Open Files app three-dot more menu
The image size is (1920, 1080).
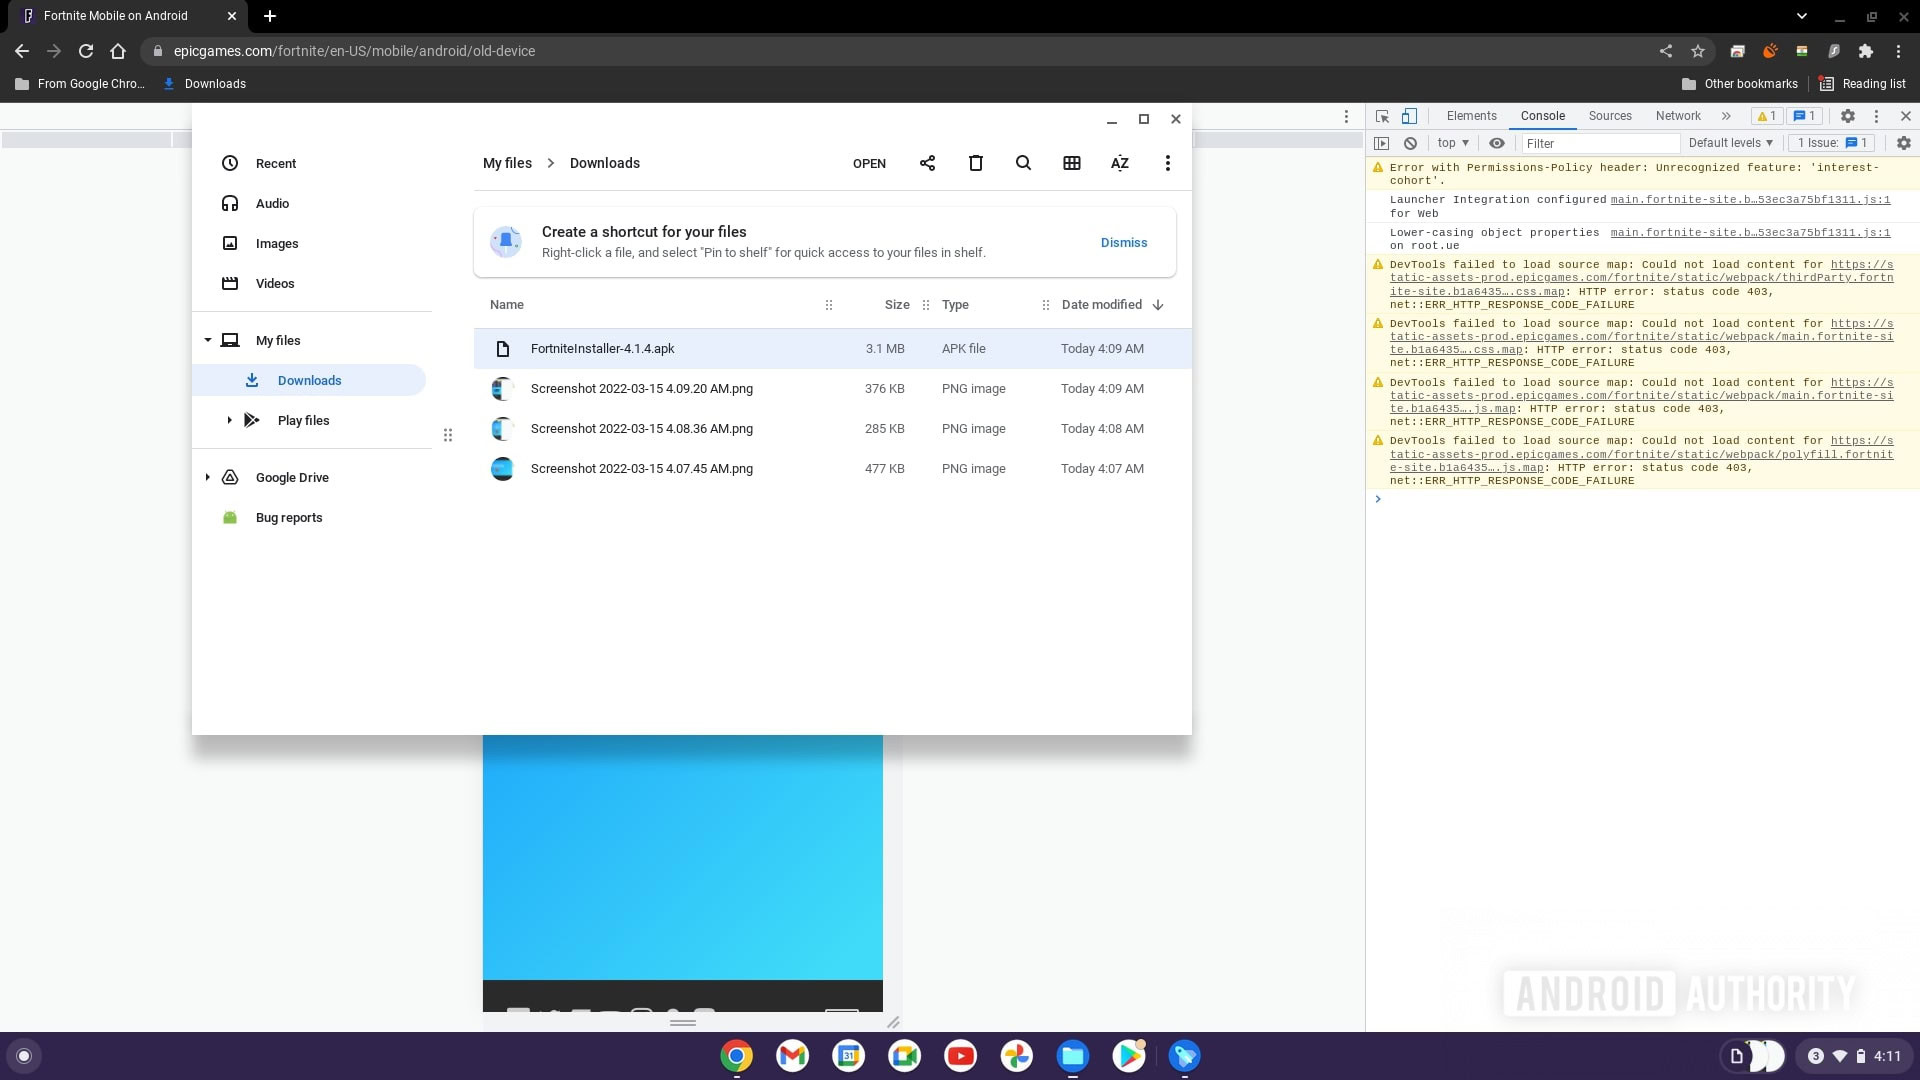click(x=1167, y=163)
